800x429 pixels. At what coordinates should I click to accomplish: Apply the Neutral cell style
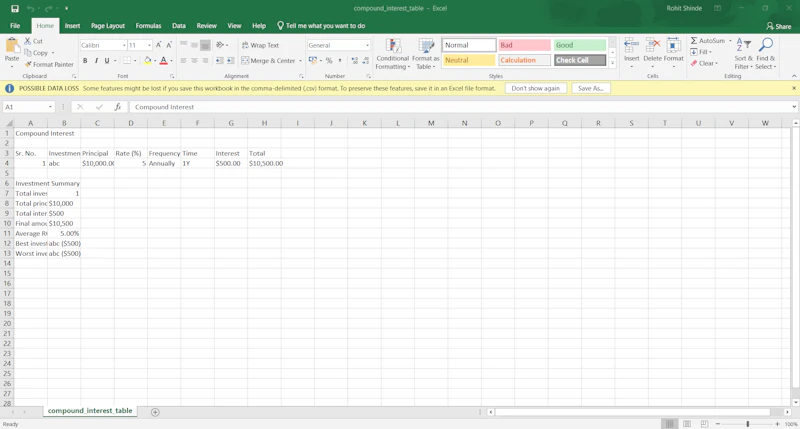(469, 60)
